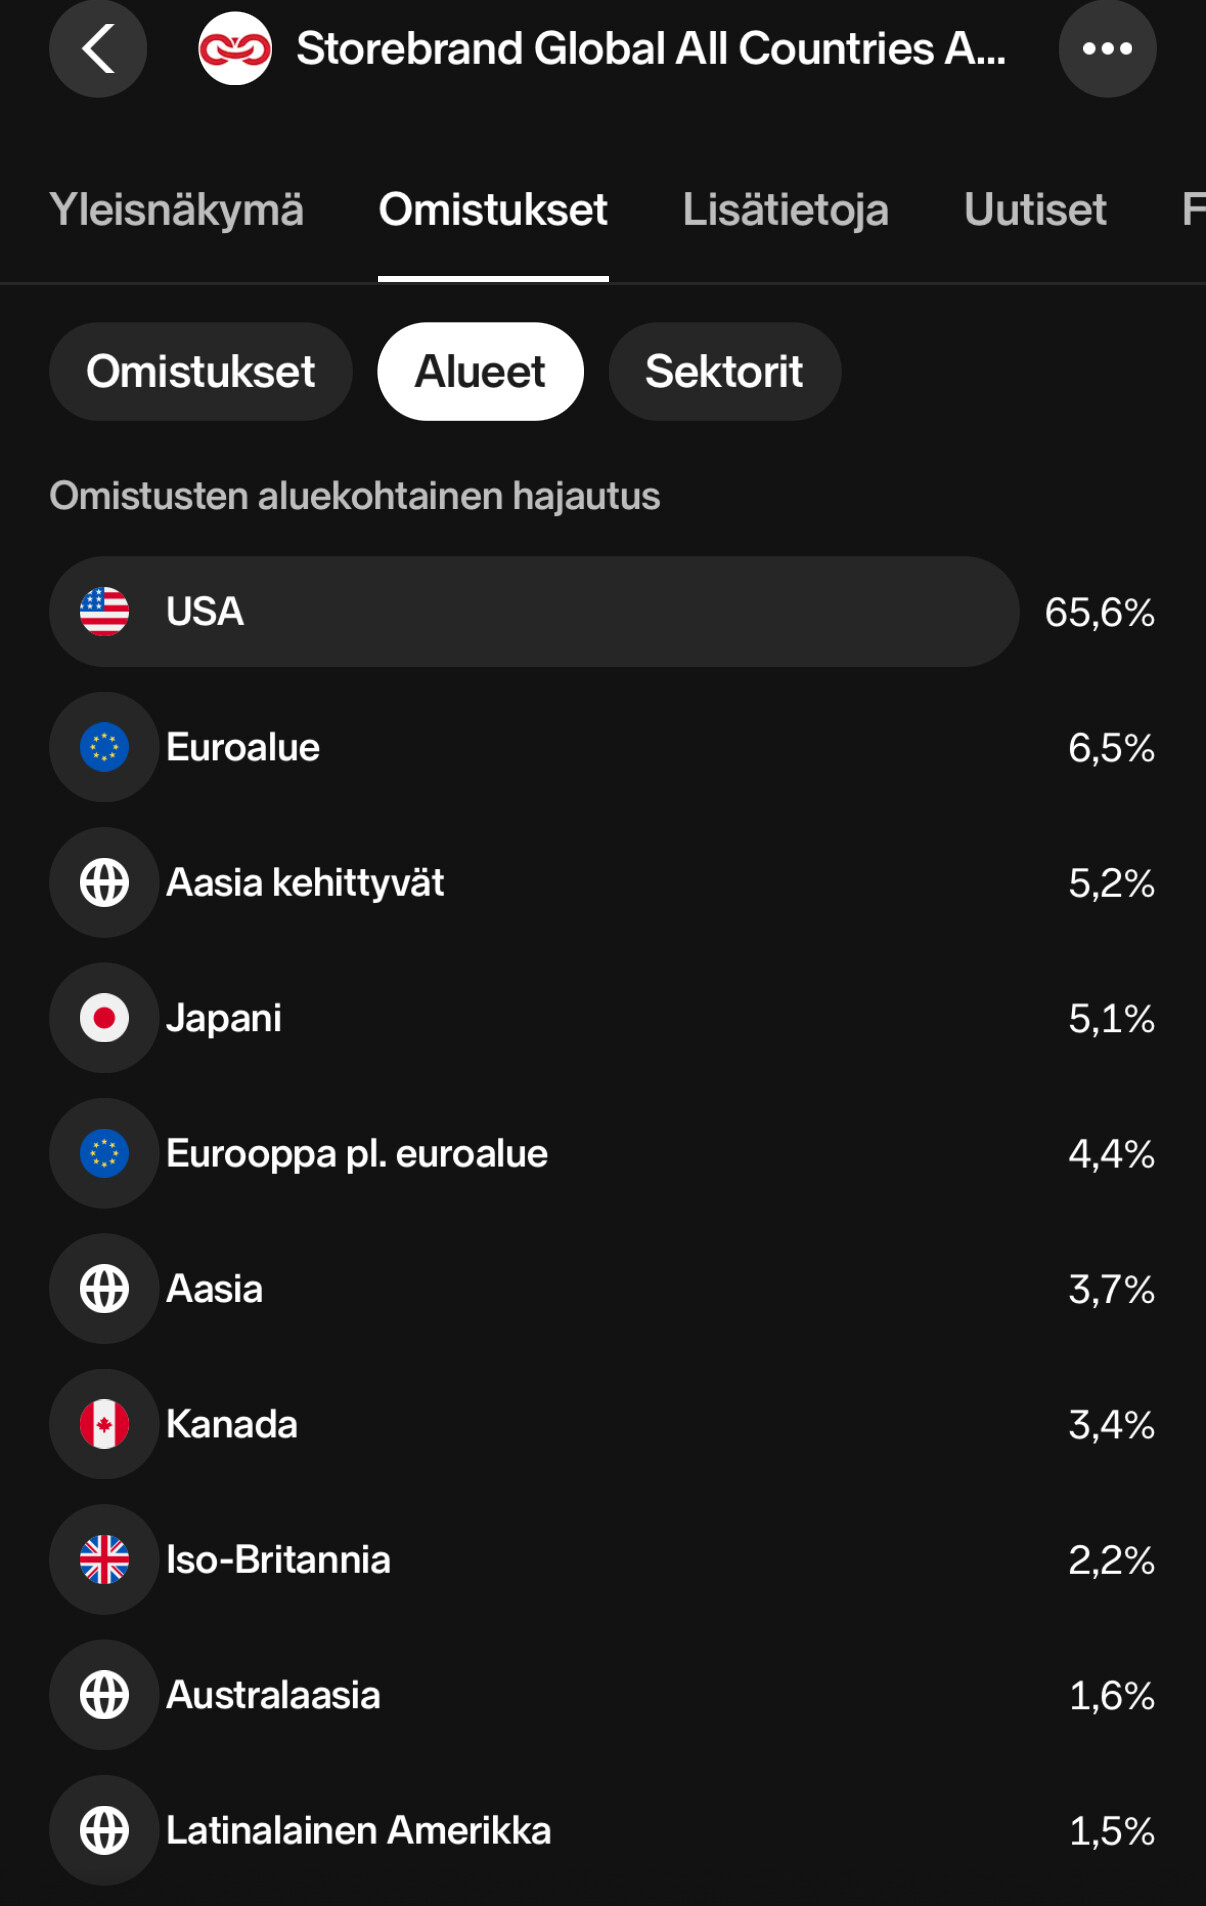
Task: Open the Latinalainen Amerikka row
Action: [603, 1830]
